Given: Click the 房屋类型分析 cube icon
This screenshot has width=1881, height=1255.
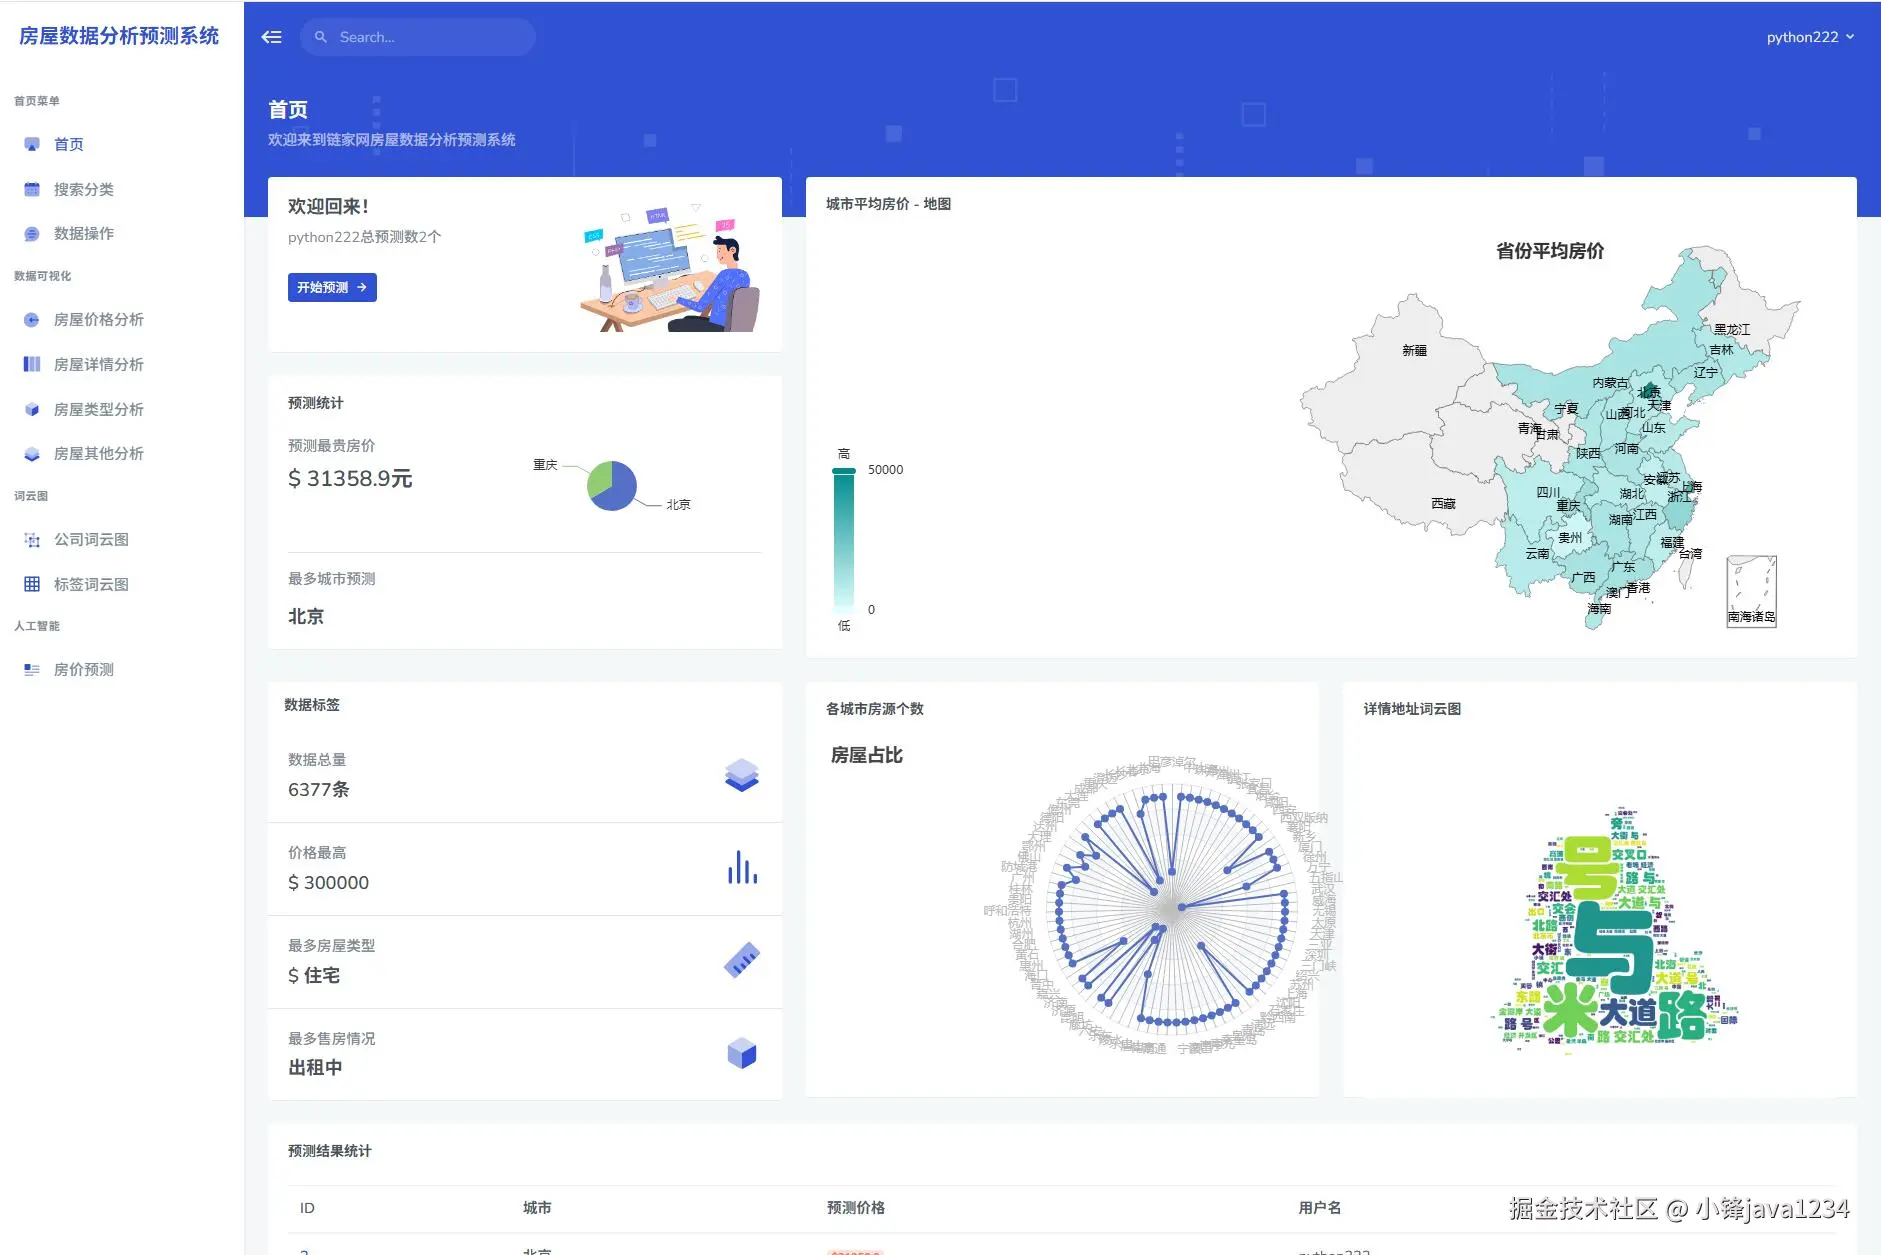Looking at the screenshot, I should tap(32, 409).
